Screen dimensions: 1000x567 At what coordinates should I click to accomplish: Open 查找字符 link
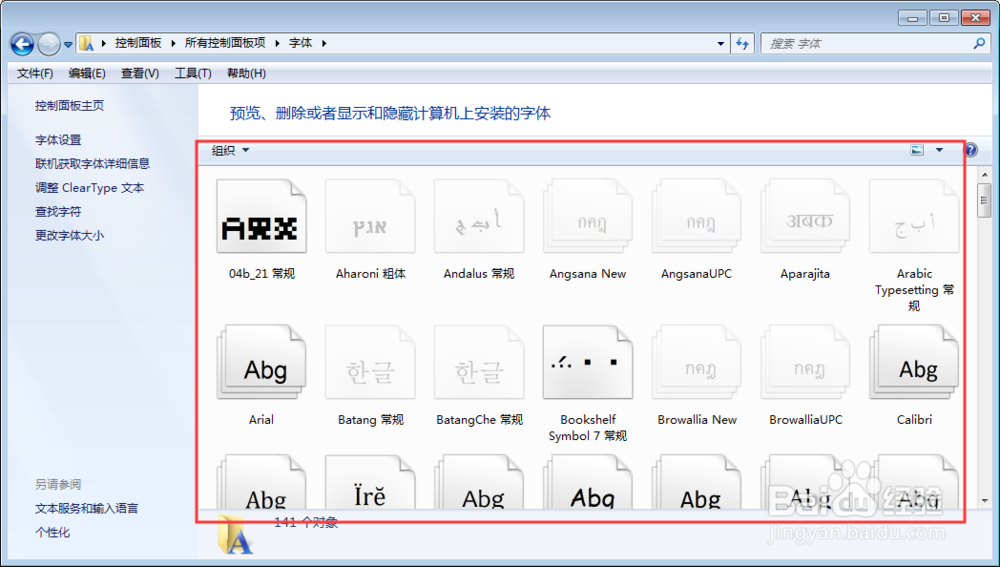click(x=58, y=212)
